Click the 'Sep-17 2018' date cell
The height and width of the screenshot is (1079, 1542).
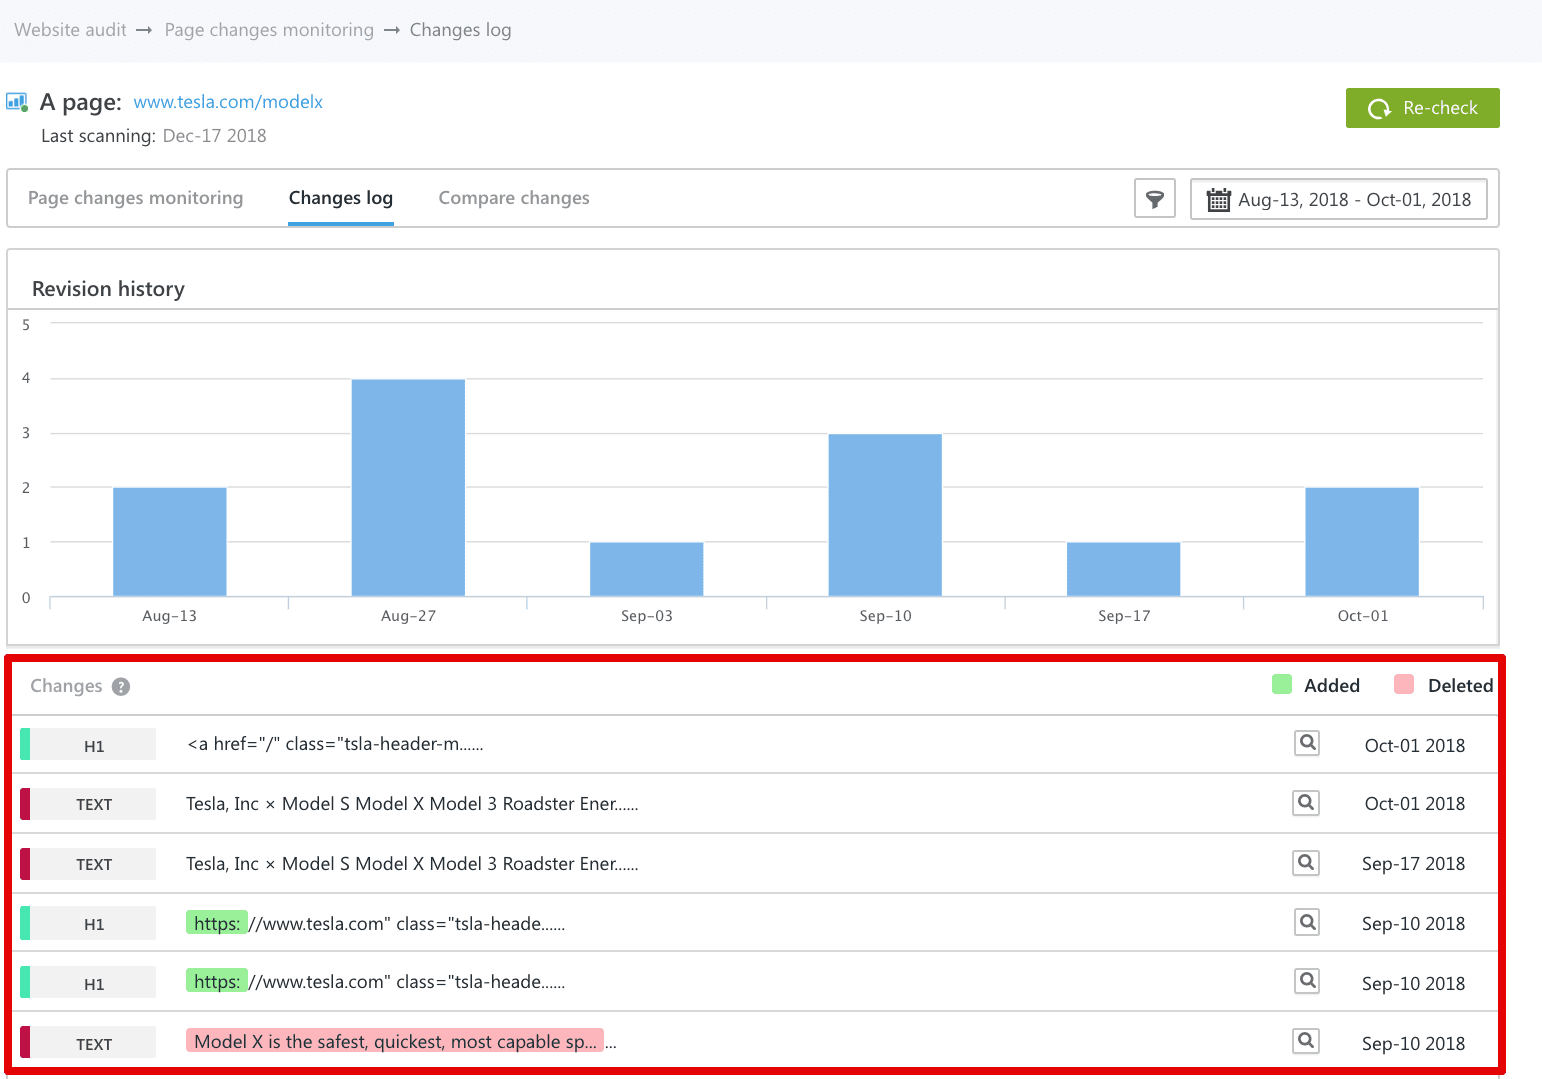pos(1413,864)
